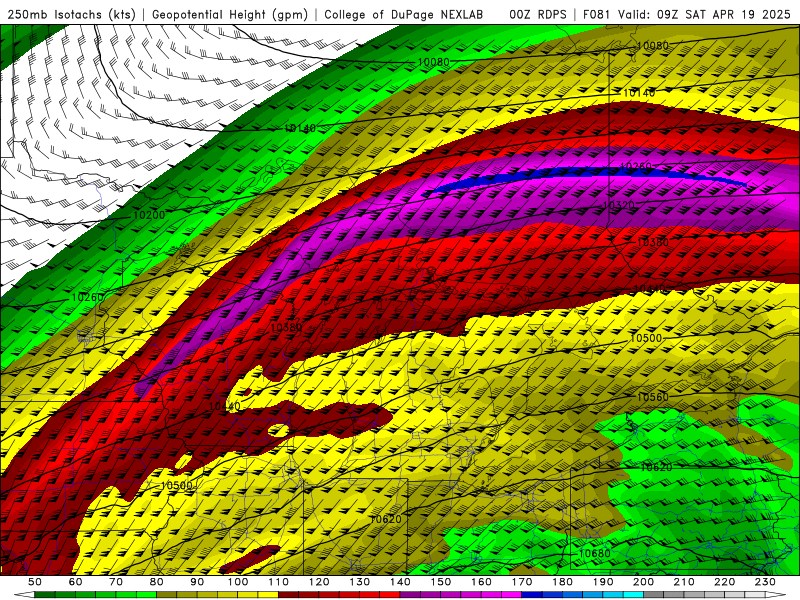The height and width of the screenshot is (600, 800).
Task: Click the "F081" forecast hour label
Action: [596, 15]
